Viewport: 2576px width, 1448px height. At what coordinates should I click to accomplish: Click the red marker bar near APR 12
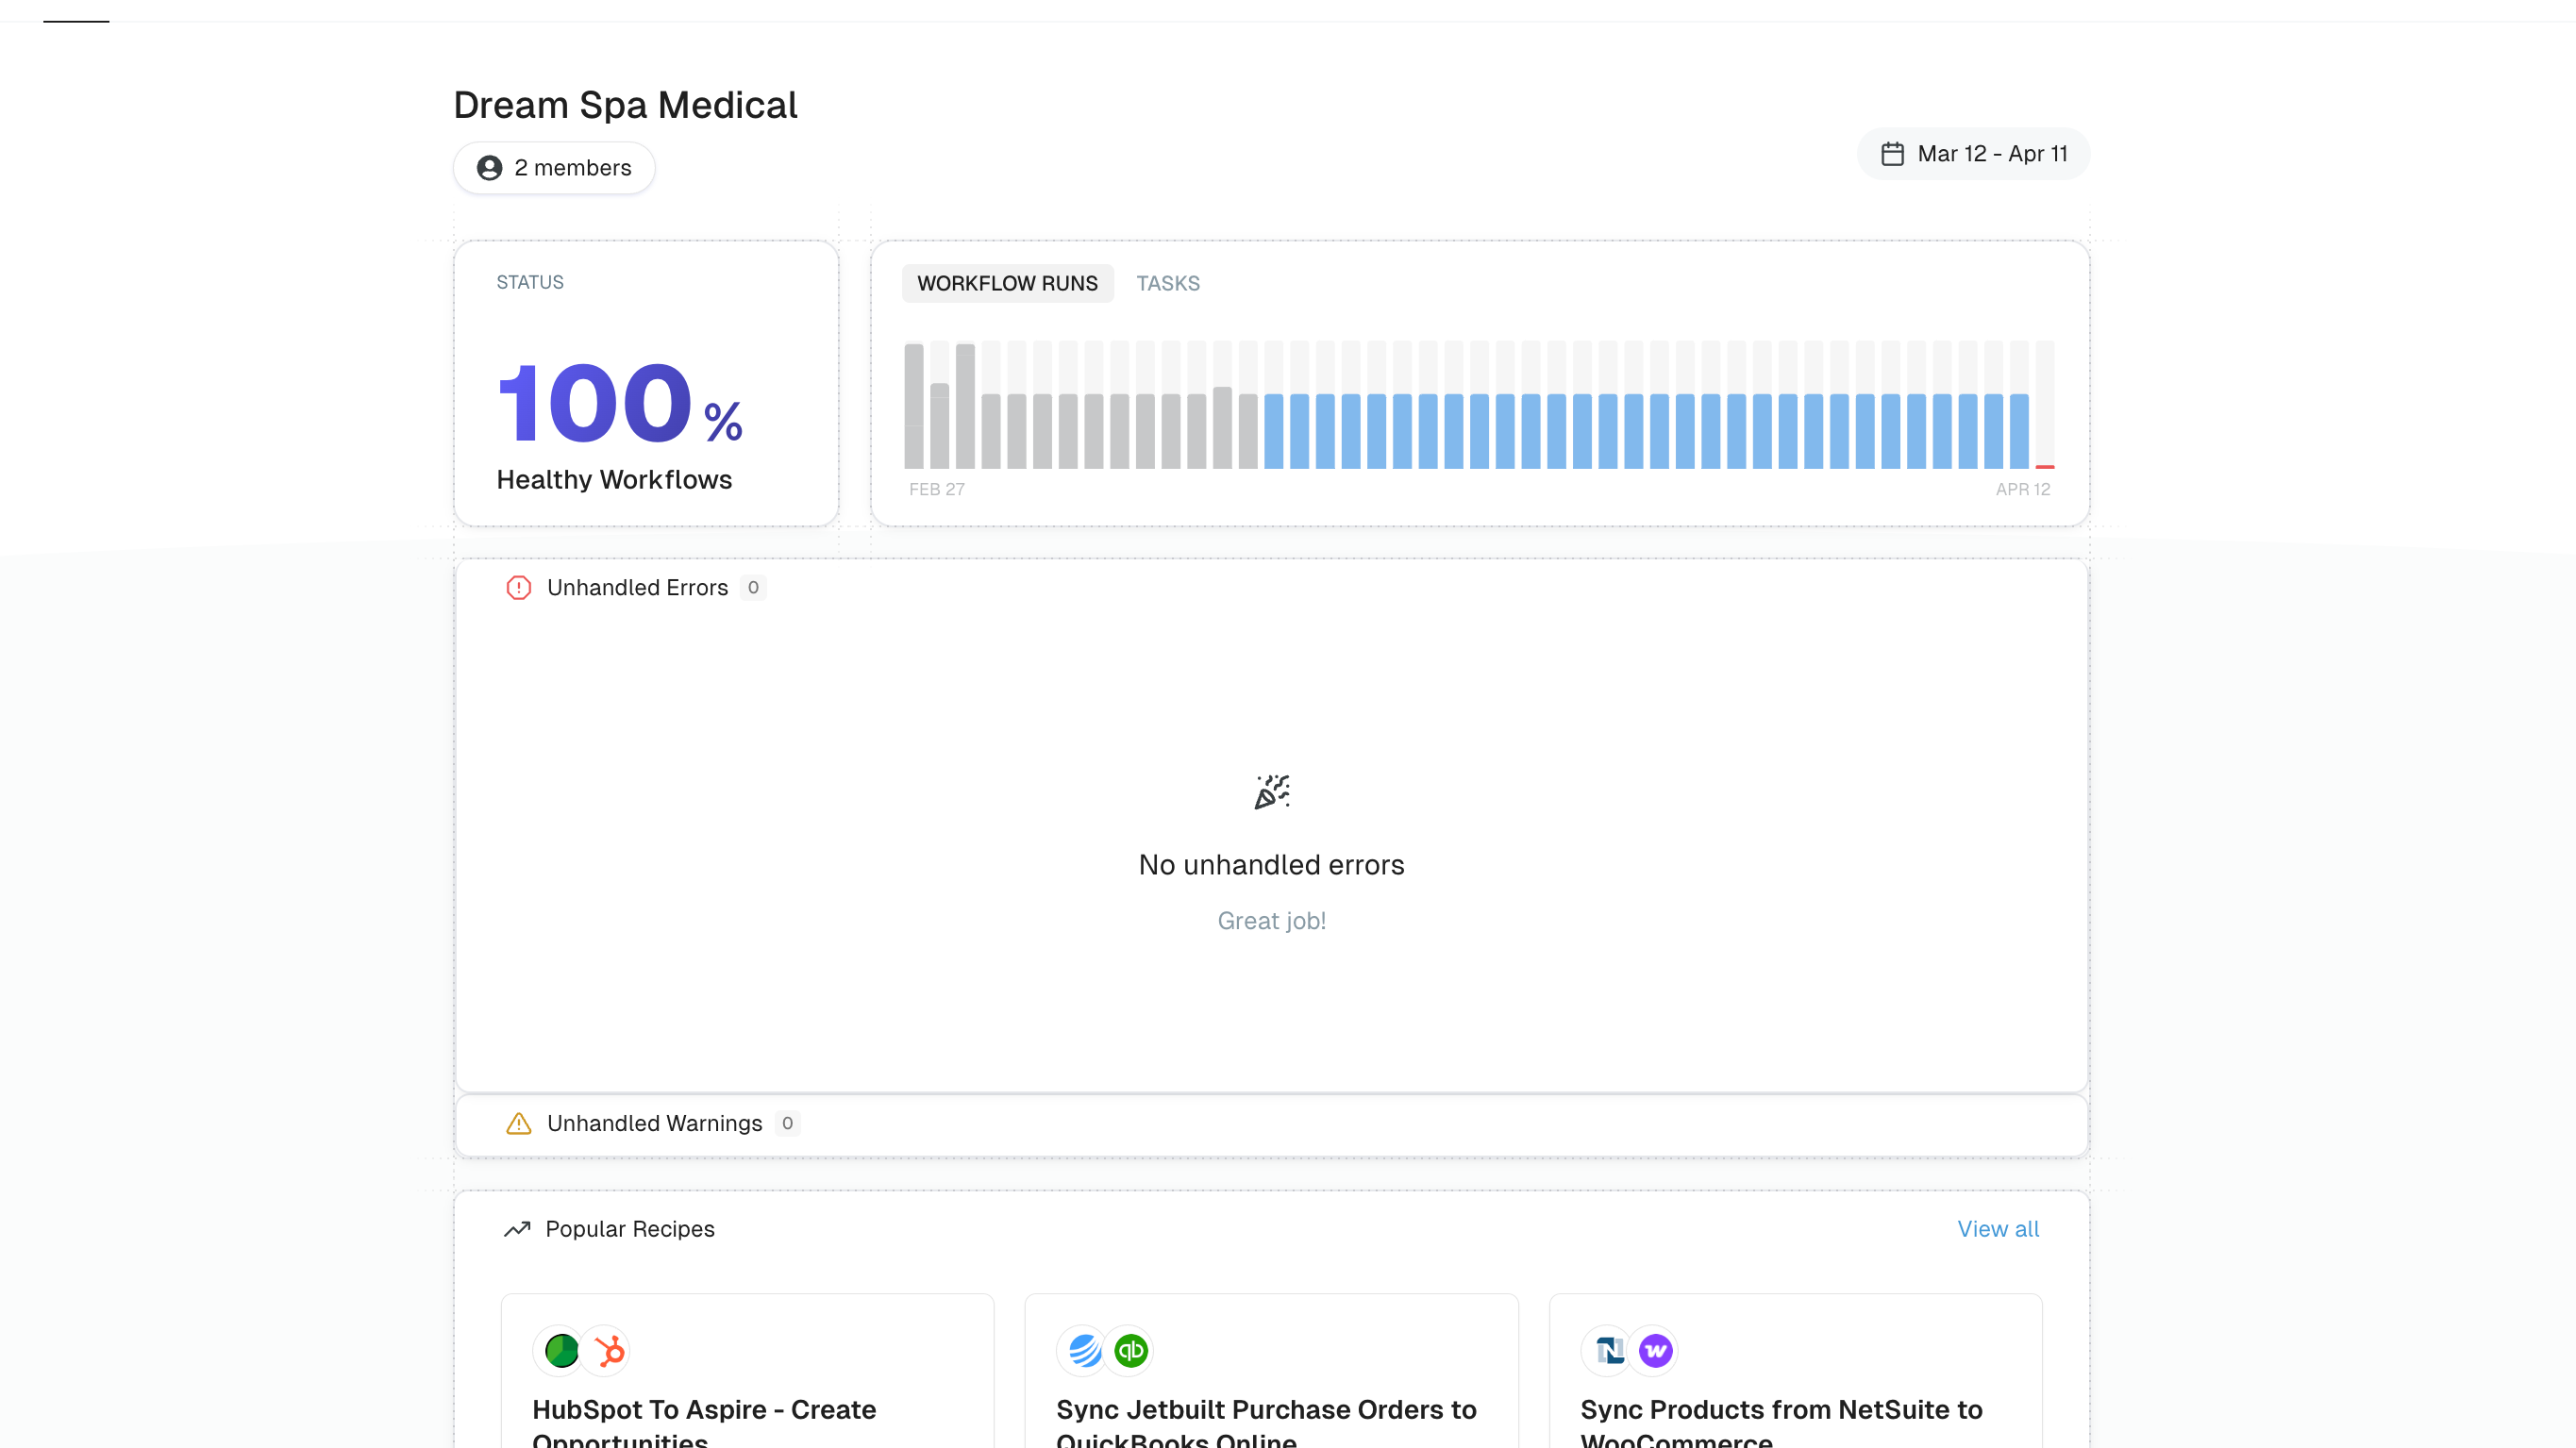2045,467
